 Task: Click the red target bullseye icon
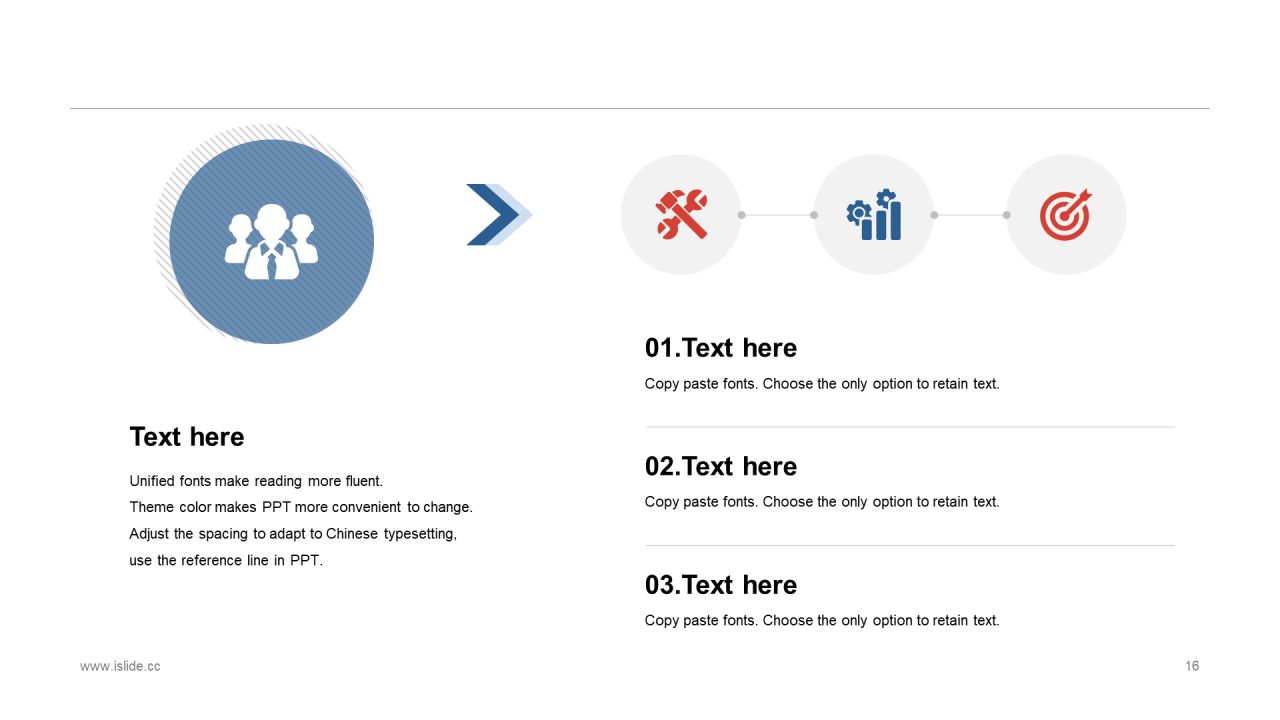(1066, 214)
